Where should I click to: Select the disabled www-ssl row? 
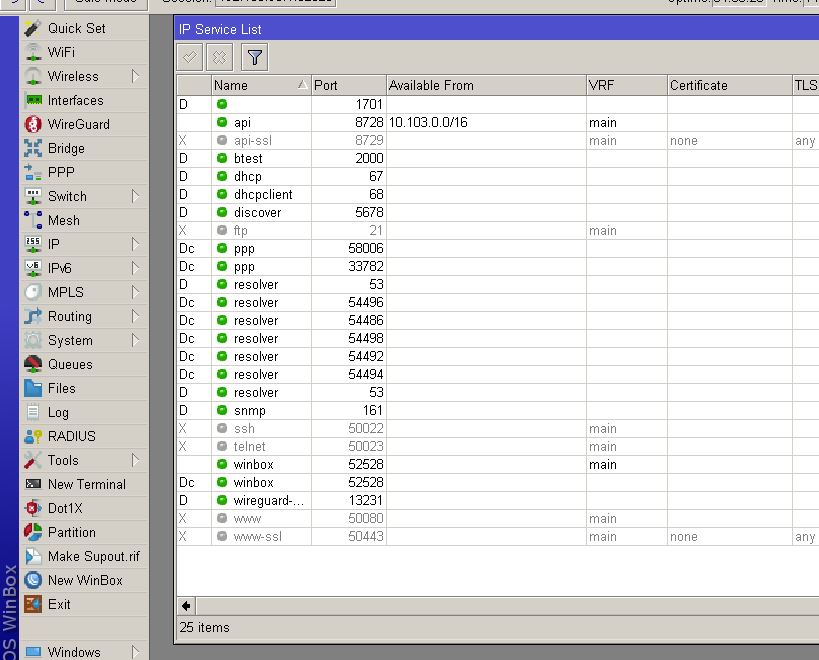(498, 537)
